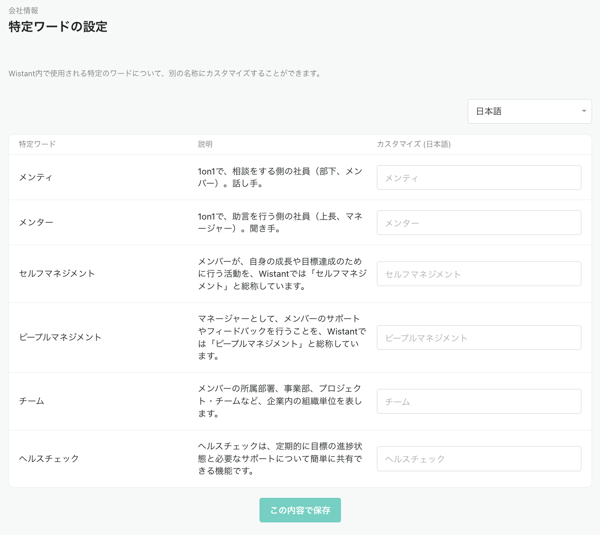This screenshot has height=535, width=600.
Task: Click the 特定ワードの設定 page heading
Action: (x=58, y=28)
